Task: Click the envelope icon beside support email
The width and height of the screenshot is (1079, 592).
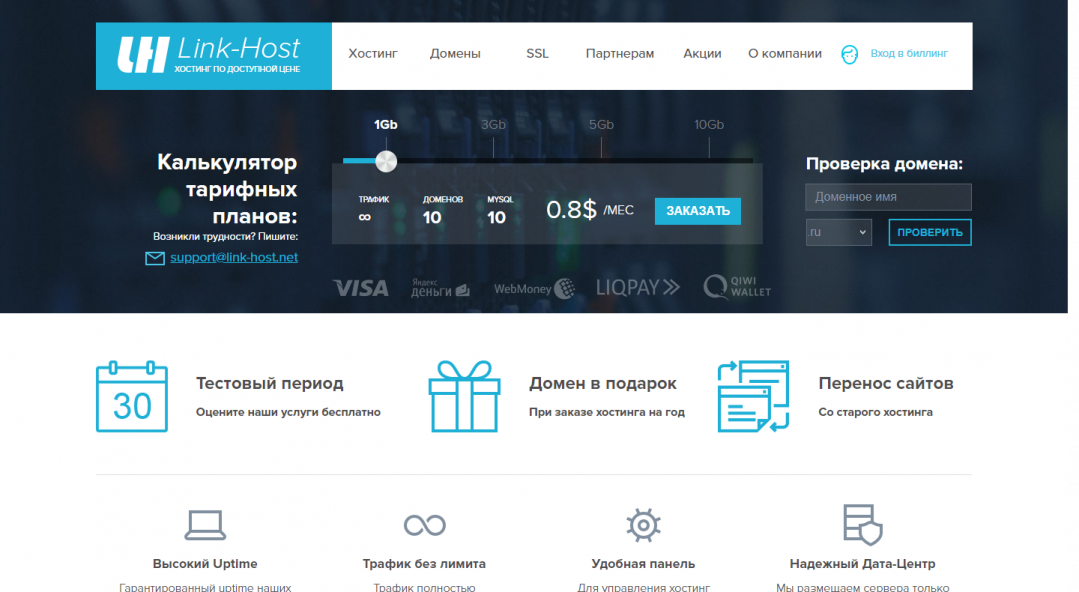Action: pyautogui.click(x=155, y=258)
